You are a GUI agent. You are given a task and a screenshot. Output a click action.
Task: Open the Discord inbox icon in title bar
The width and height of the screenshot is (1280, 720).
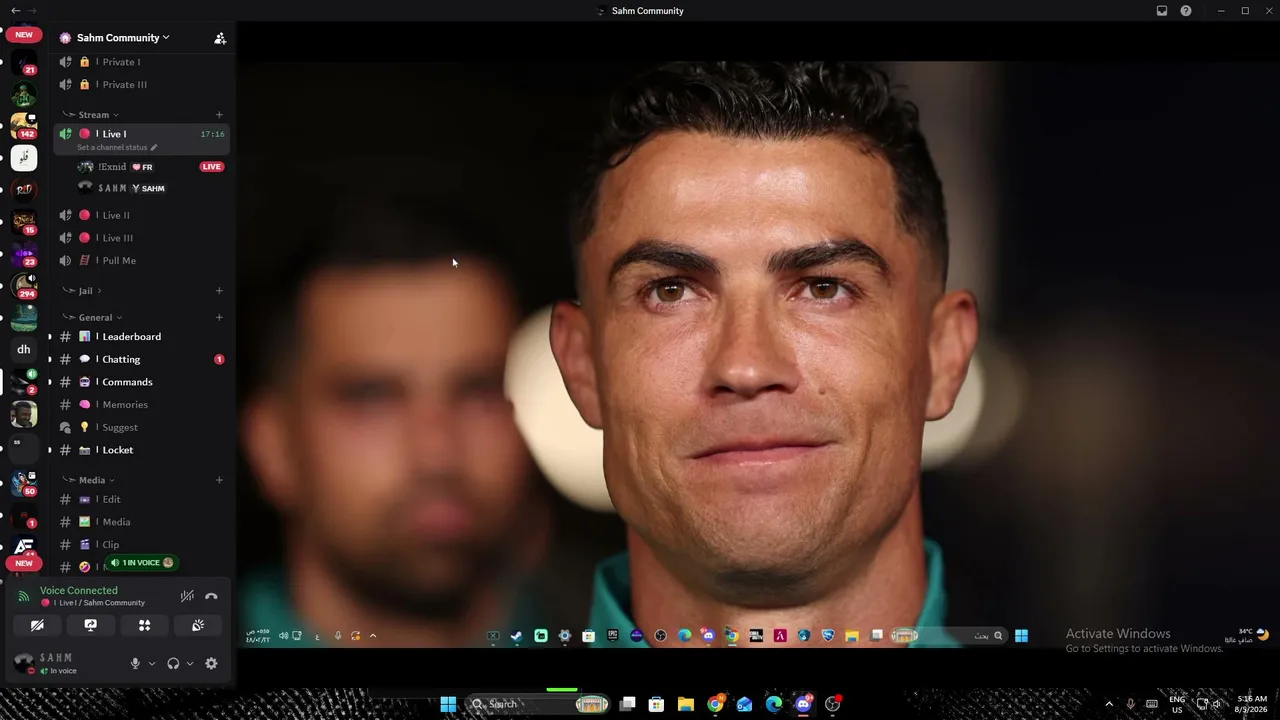point(1162,11)
